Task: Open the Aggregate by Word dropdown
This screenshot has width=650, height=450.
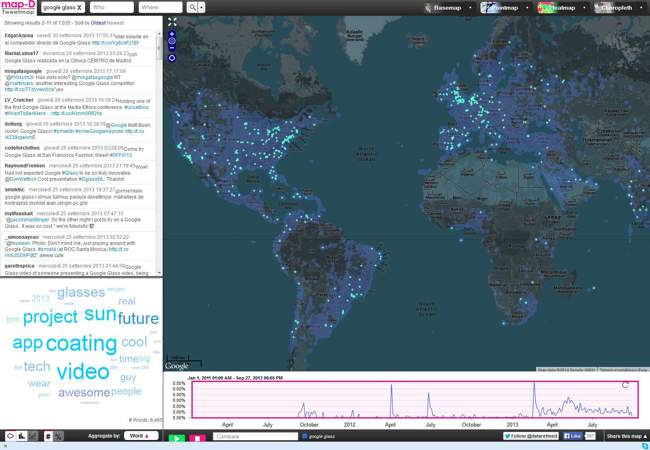Action: [x=141, y=436]
